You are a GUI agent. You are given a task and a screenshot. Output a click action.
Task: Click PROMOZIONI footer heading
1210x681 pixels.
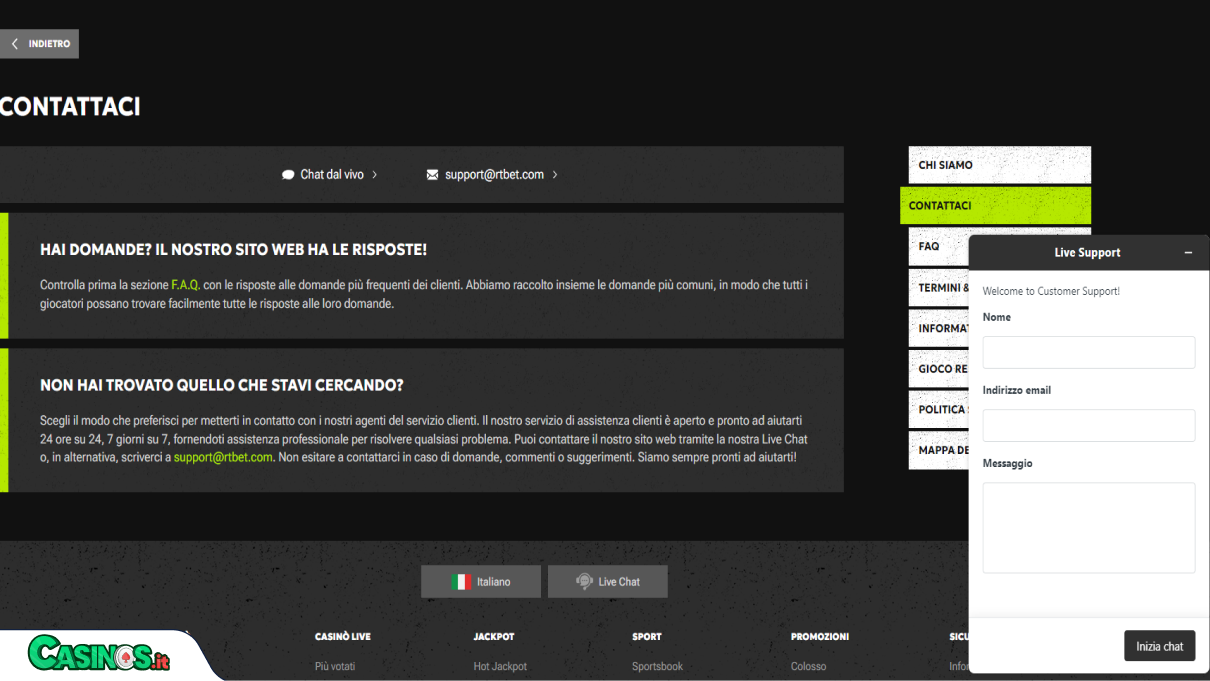point(820,636)
